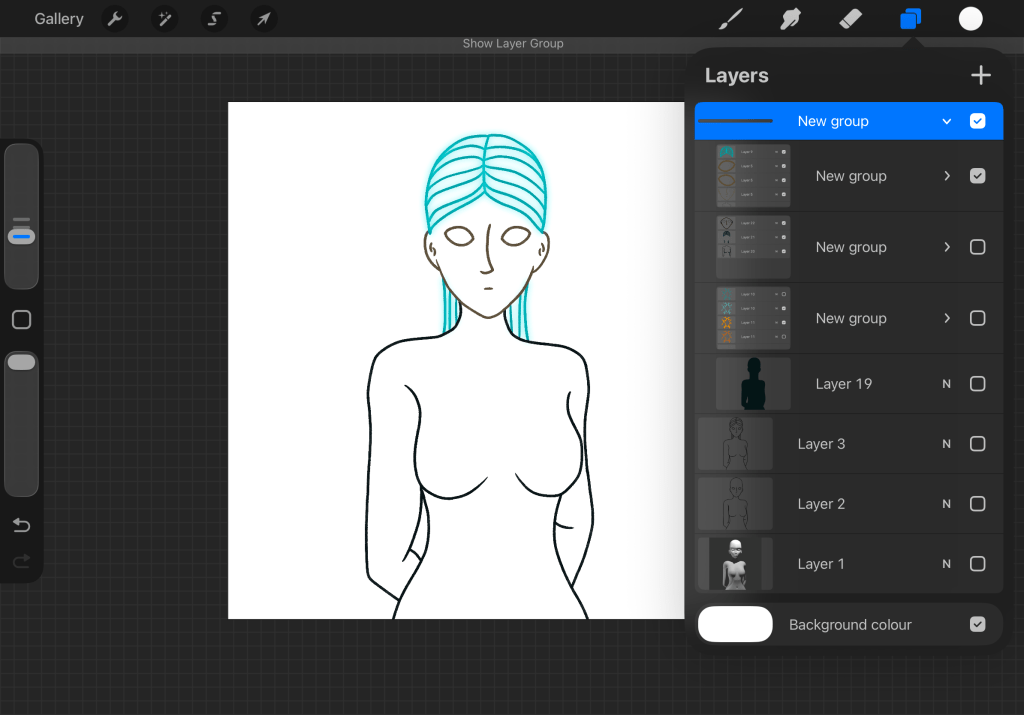
Task: Select the Paint brush tool
Action: tap(732, 19)
